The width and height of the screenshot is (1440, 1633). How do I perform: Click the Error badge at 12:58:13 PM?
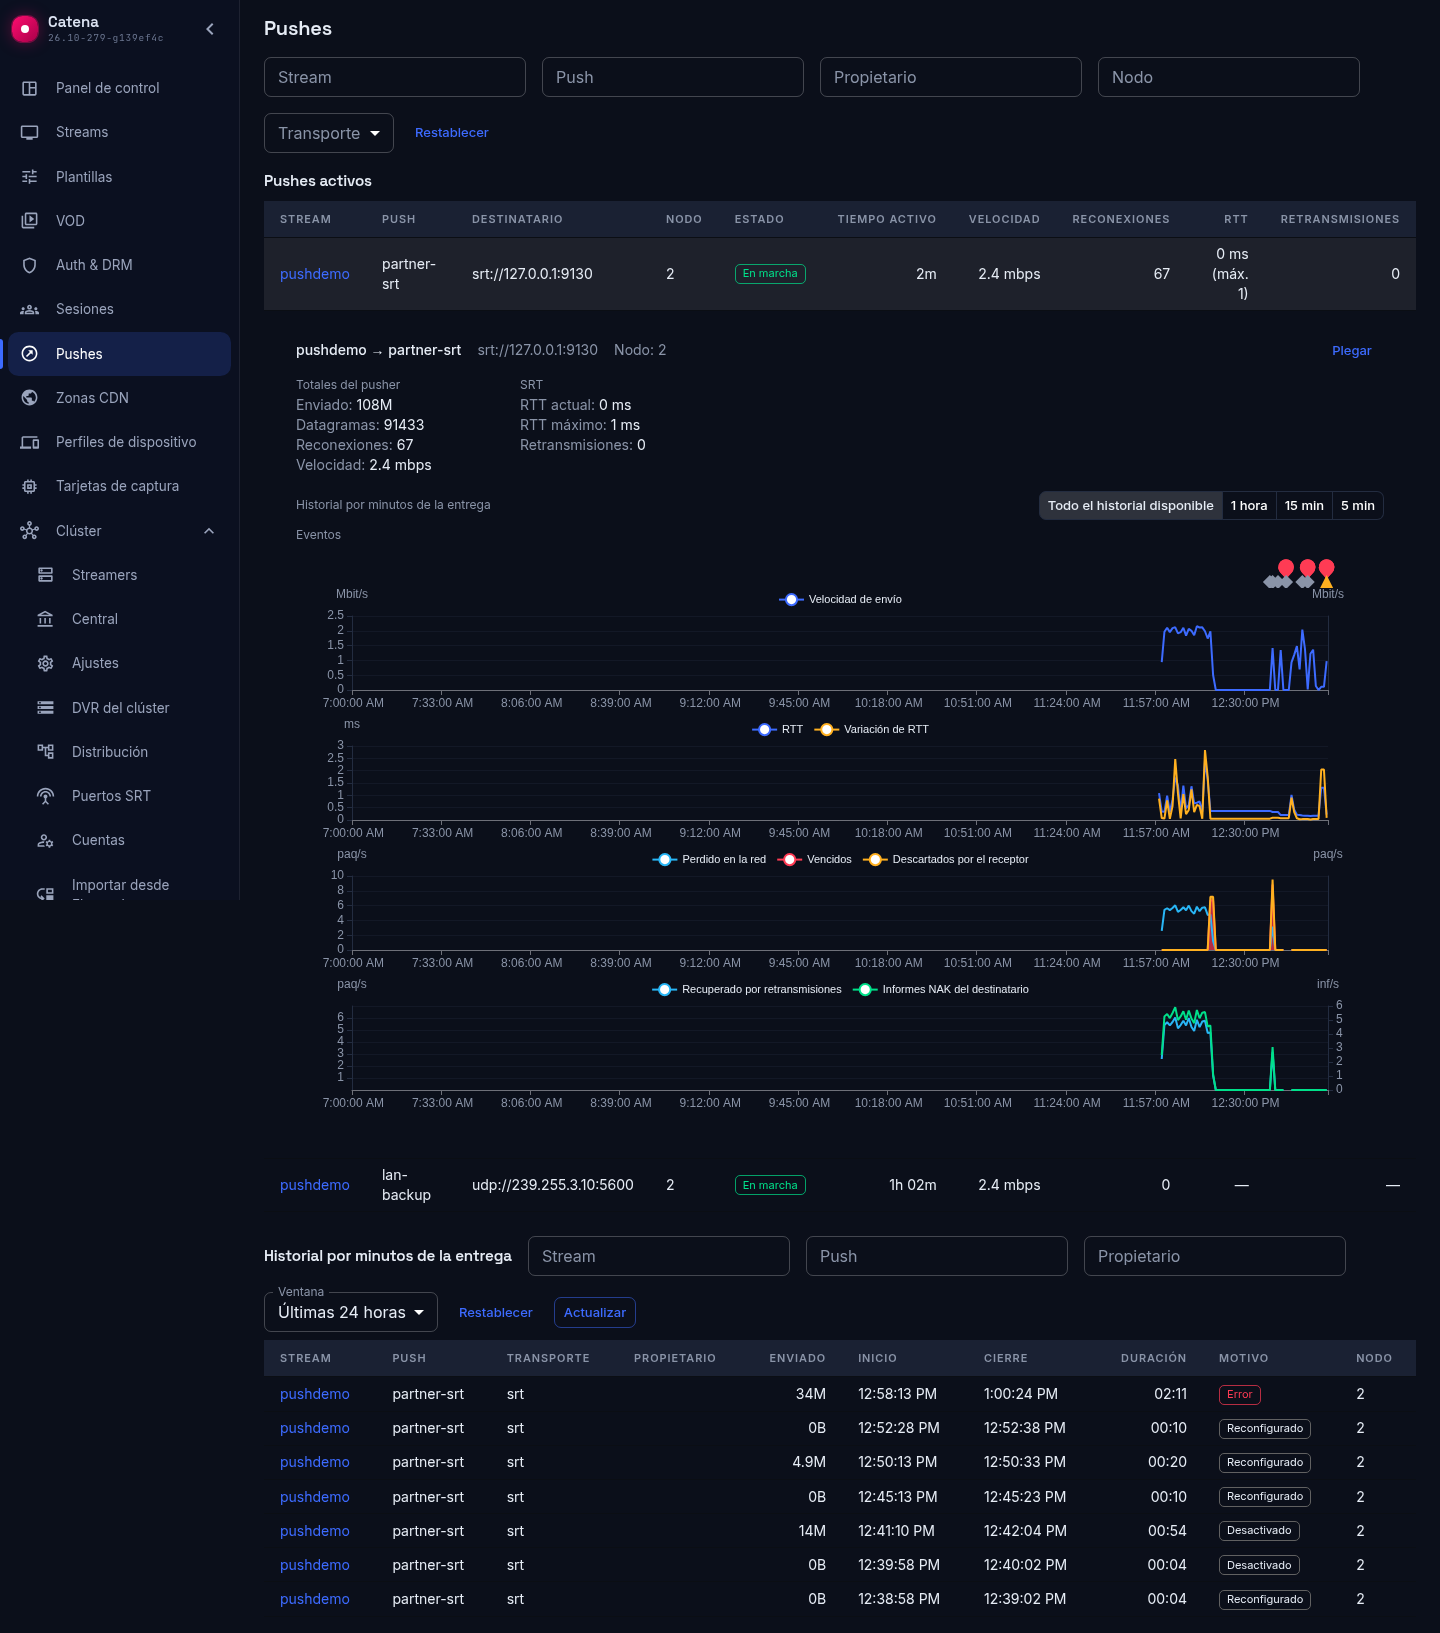click(1240, 1394)
